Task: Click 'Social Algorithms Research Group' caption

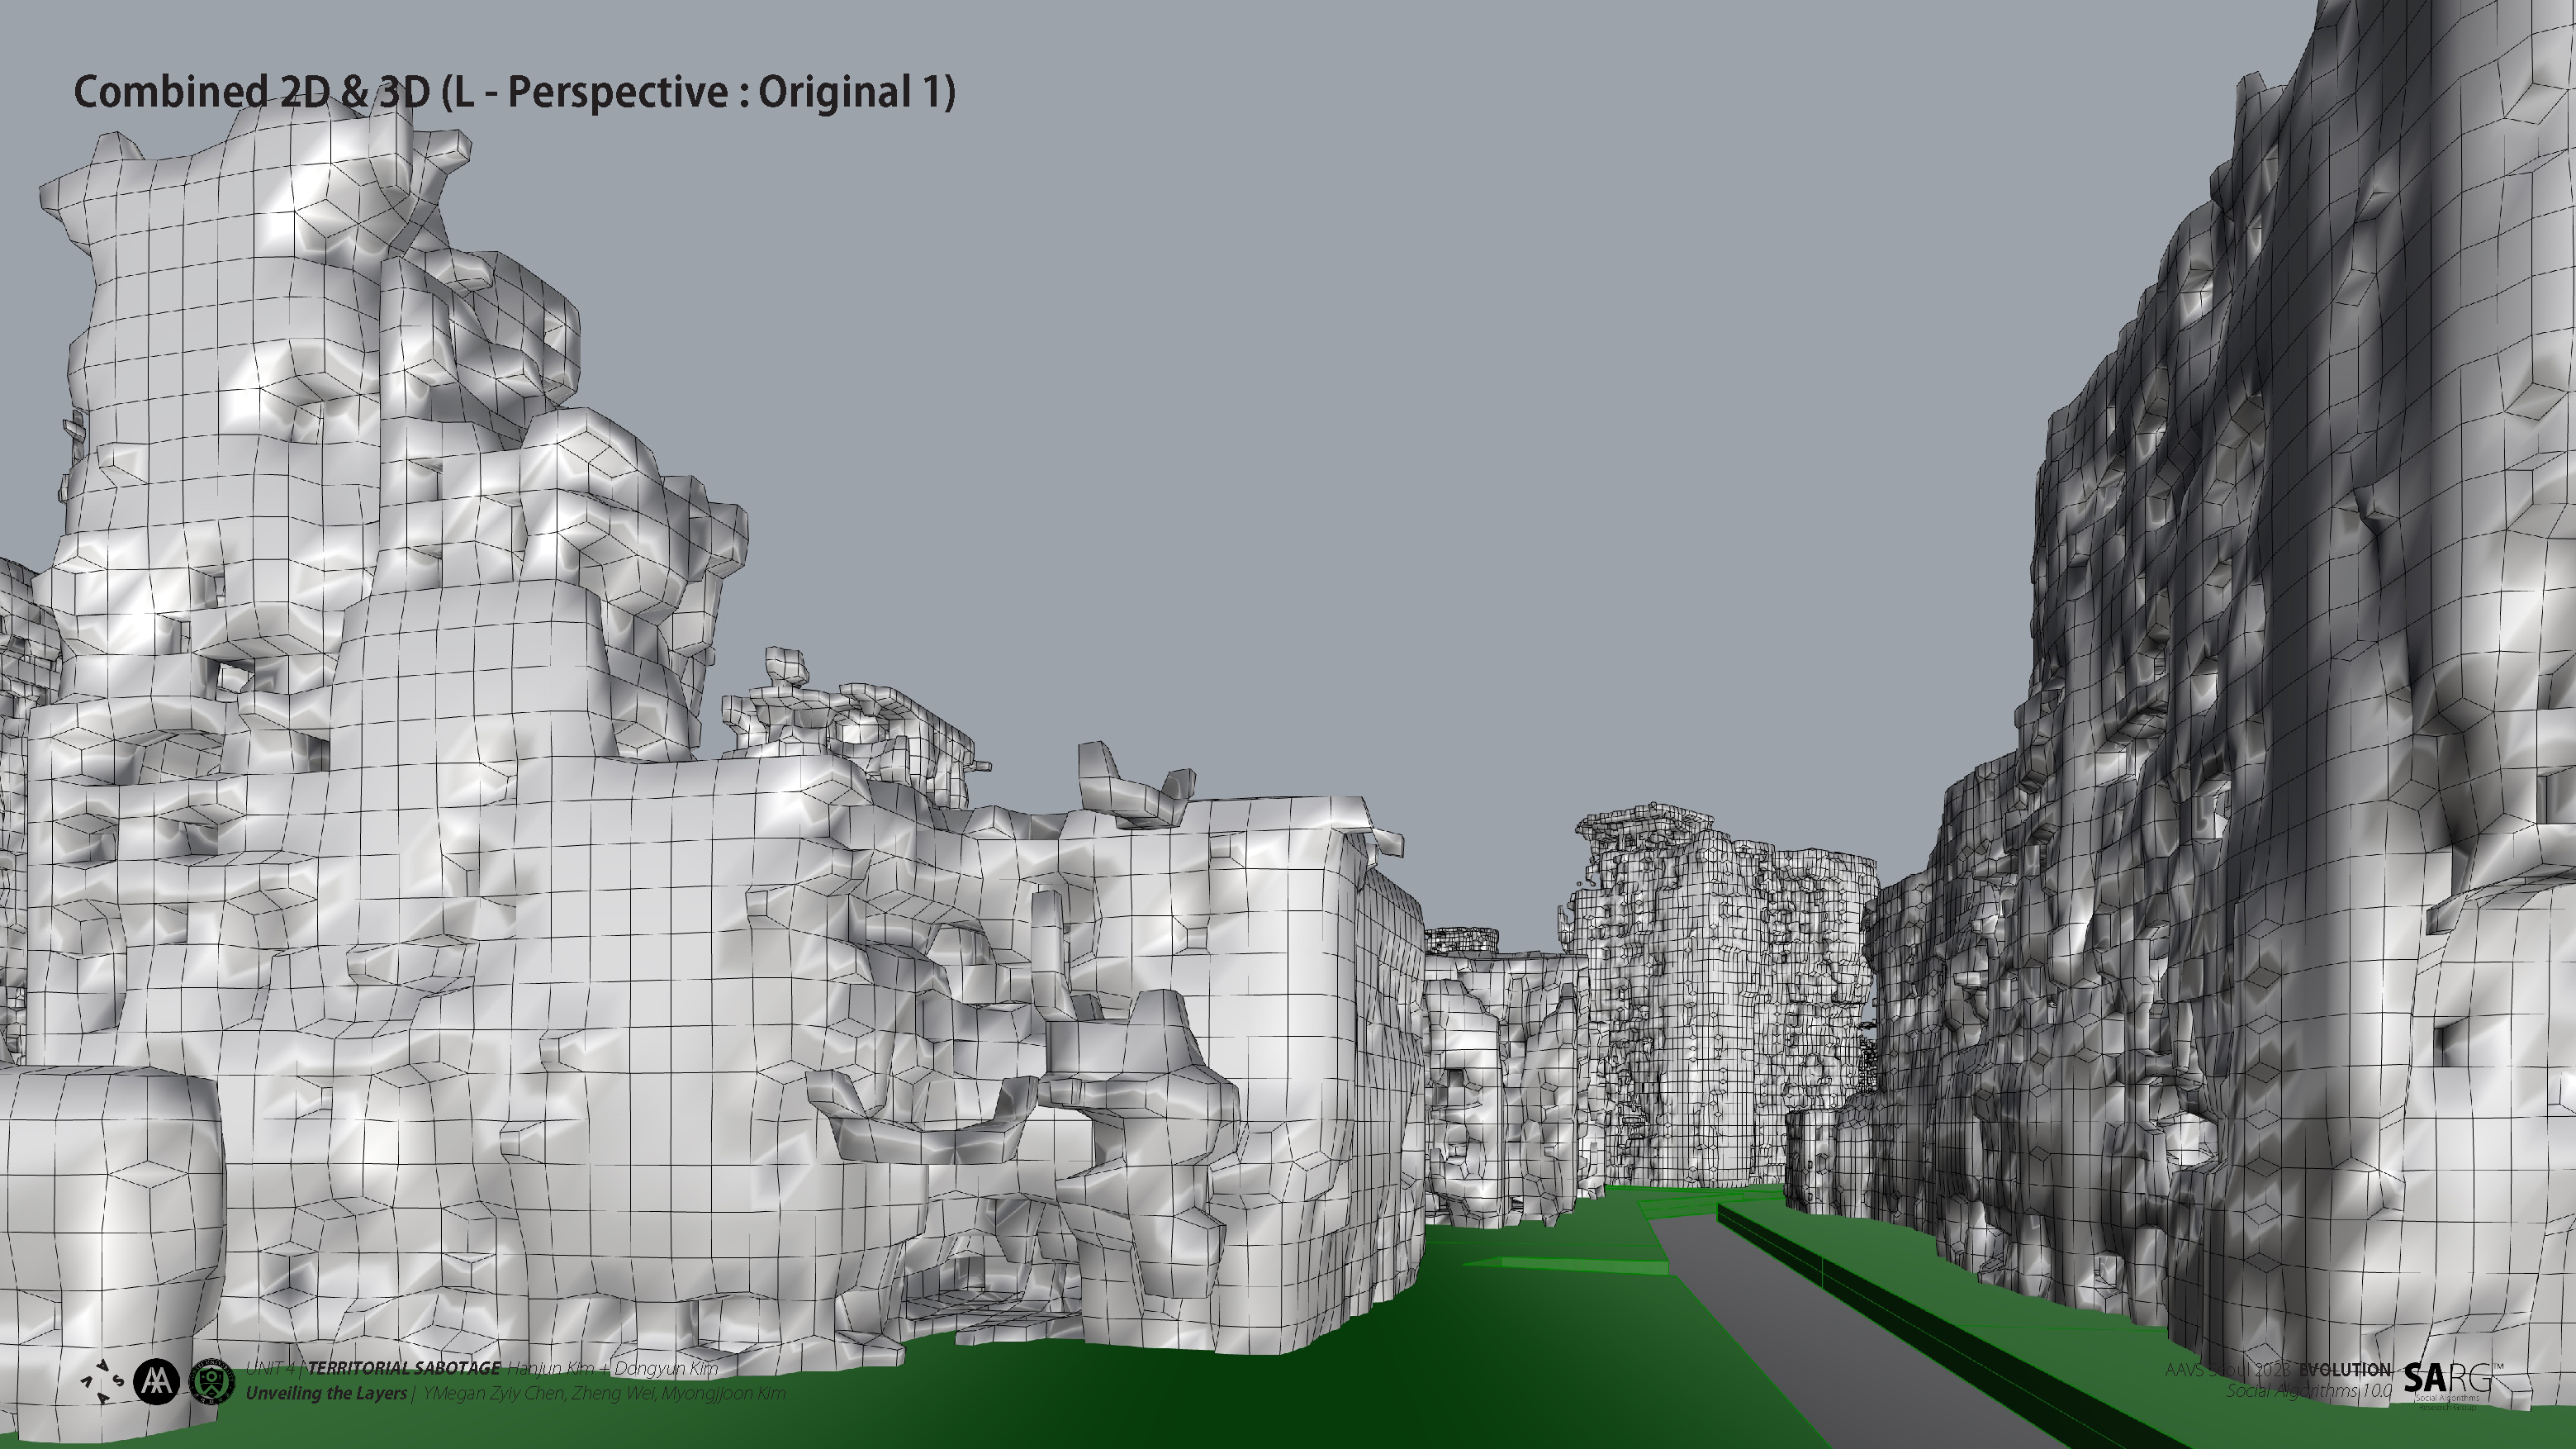Action: point(2446,1402)
